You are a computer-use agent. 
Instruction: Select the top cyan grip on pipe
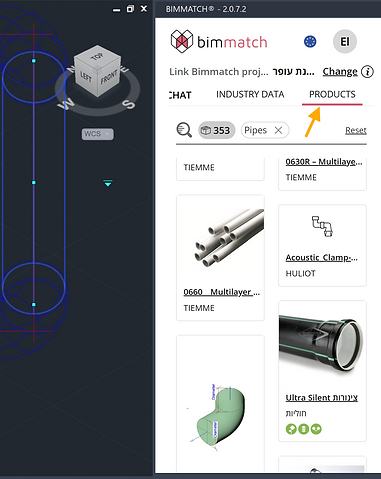(x=33, y=61)
